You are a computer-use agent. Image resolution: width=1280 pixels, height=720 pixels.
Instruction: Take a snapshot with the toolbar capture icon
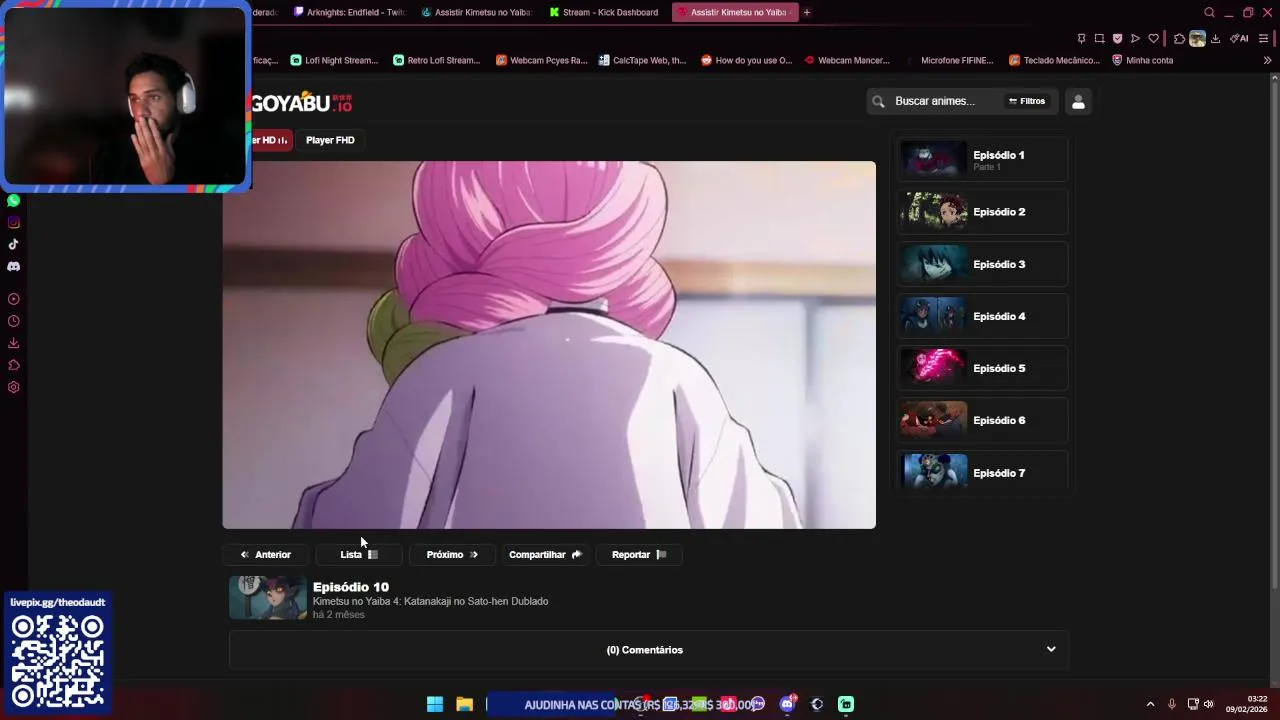(1099, 39)
